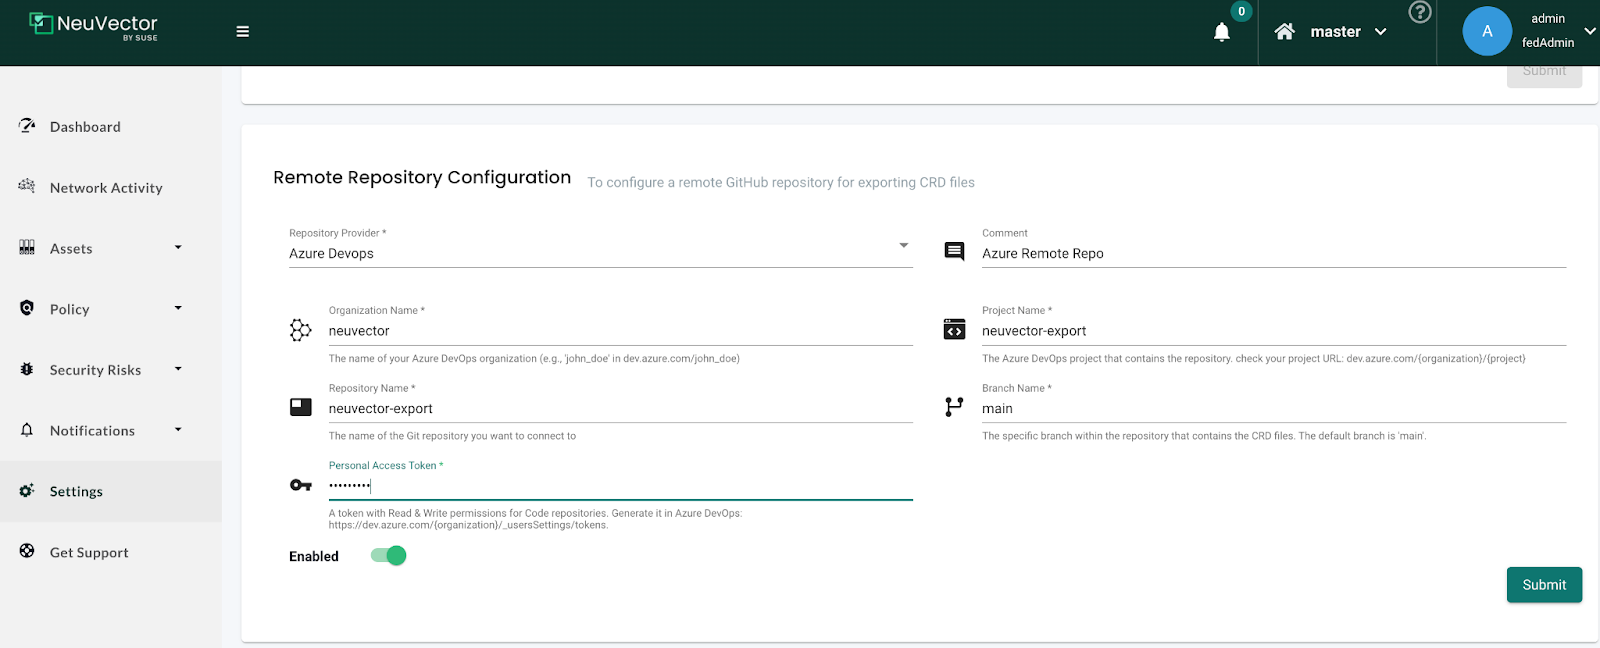Screen dimensions: 1600x648
Task: Click the Remote Repository Configuration heading
Action: tap(422, 178)
